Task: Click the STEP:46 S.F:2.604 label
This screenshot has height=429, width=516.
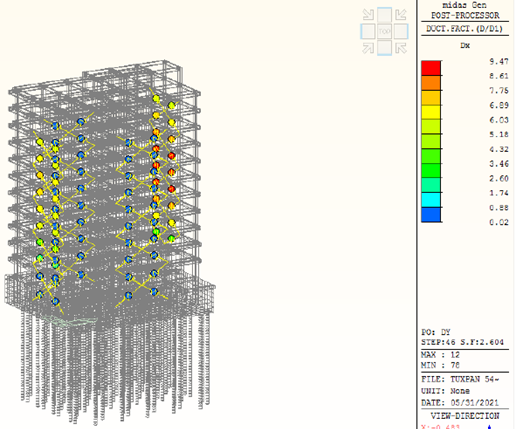Action: pos(462,342)
